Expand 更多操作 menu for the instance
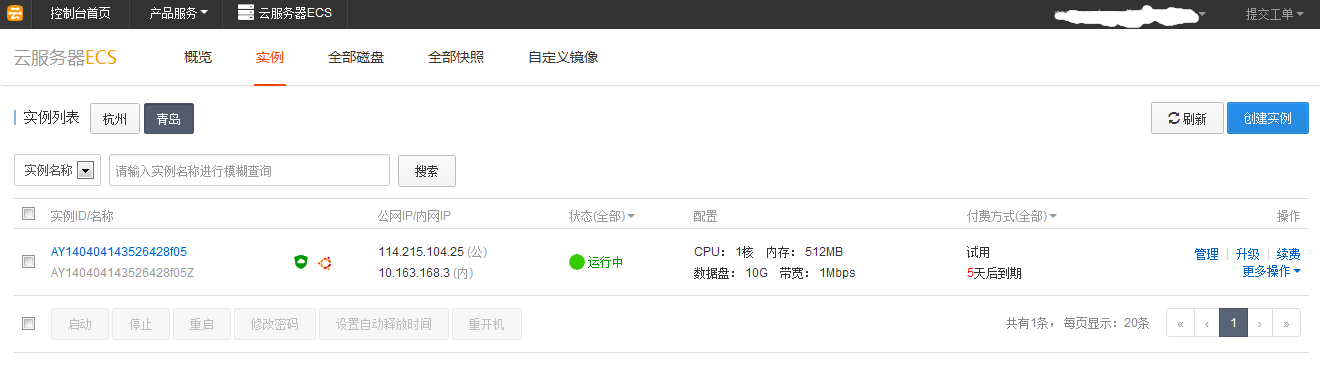Image resolution: width=1320 pixels, height=371 pixels. coord(1271,271)
